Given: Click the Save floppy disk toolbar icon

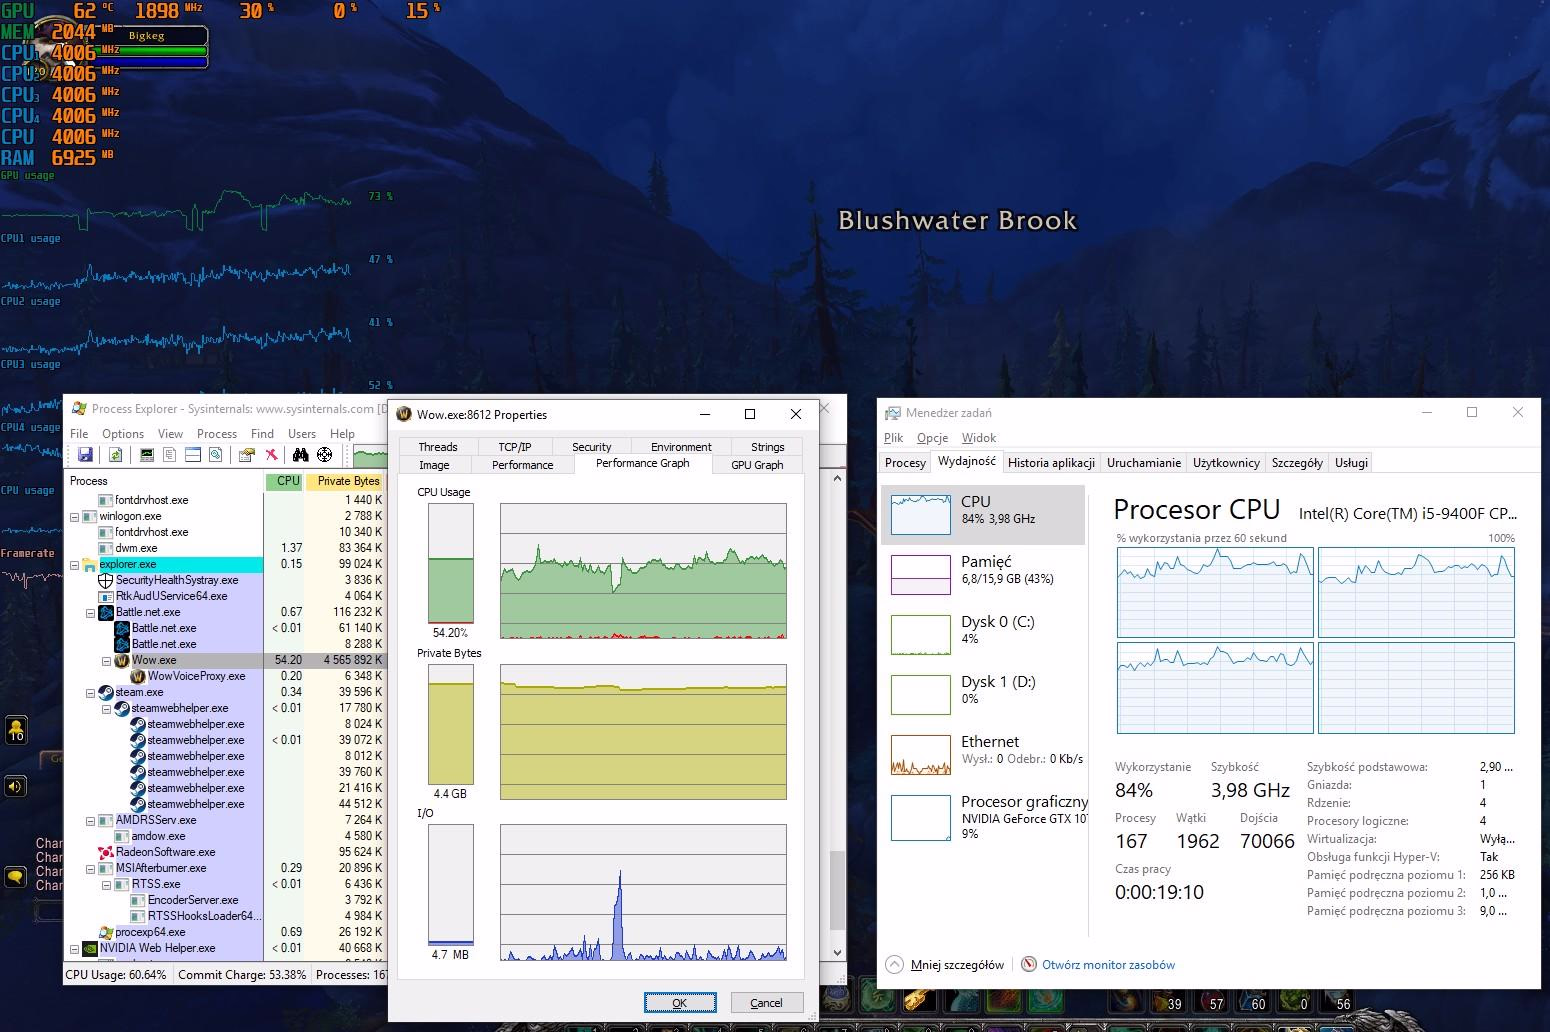Looking at the screenshot, I should point(85,455).
